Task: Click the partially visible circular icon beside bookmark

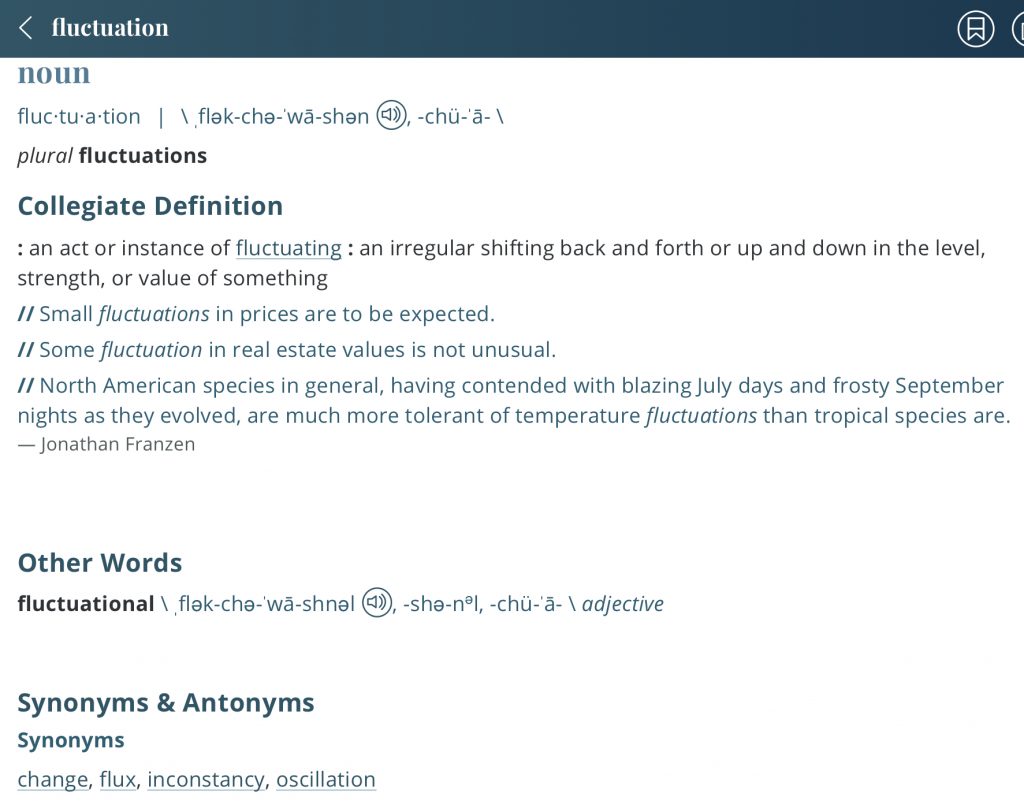Action: tap(1016, 29)
